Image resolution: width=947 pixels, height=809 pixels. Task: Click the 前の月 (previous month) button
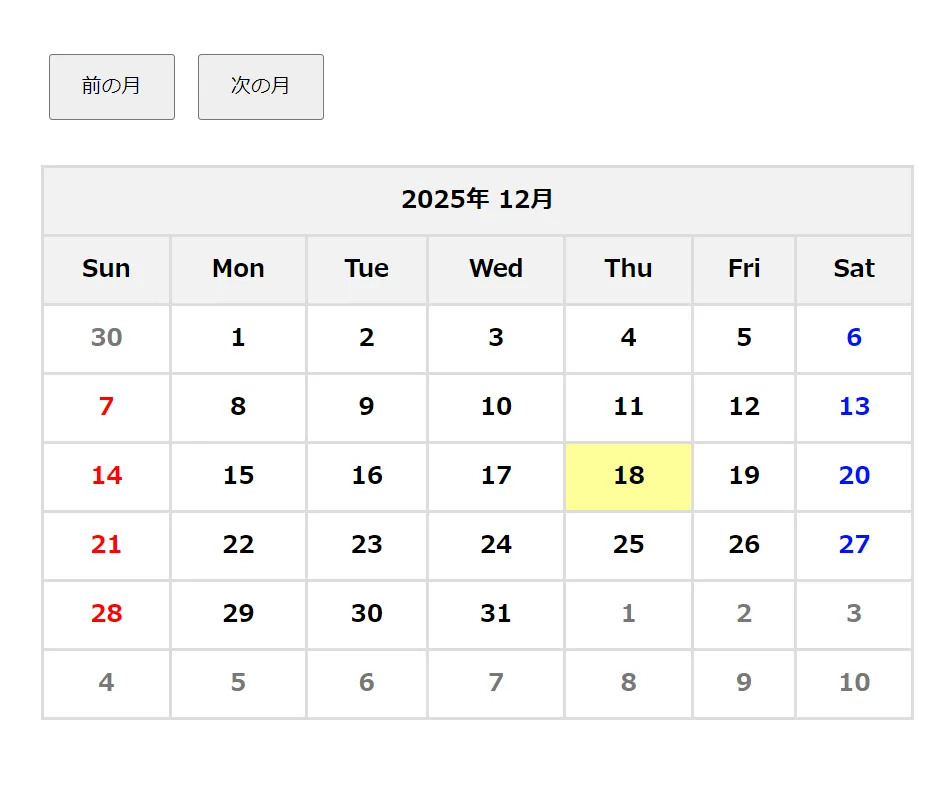112,87
